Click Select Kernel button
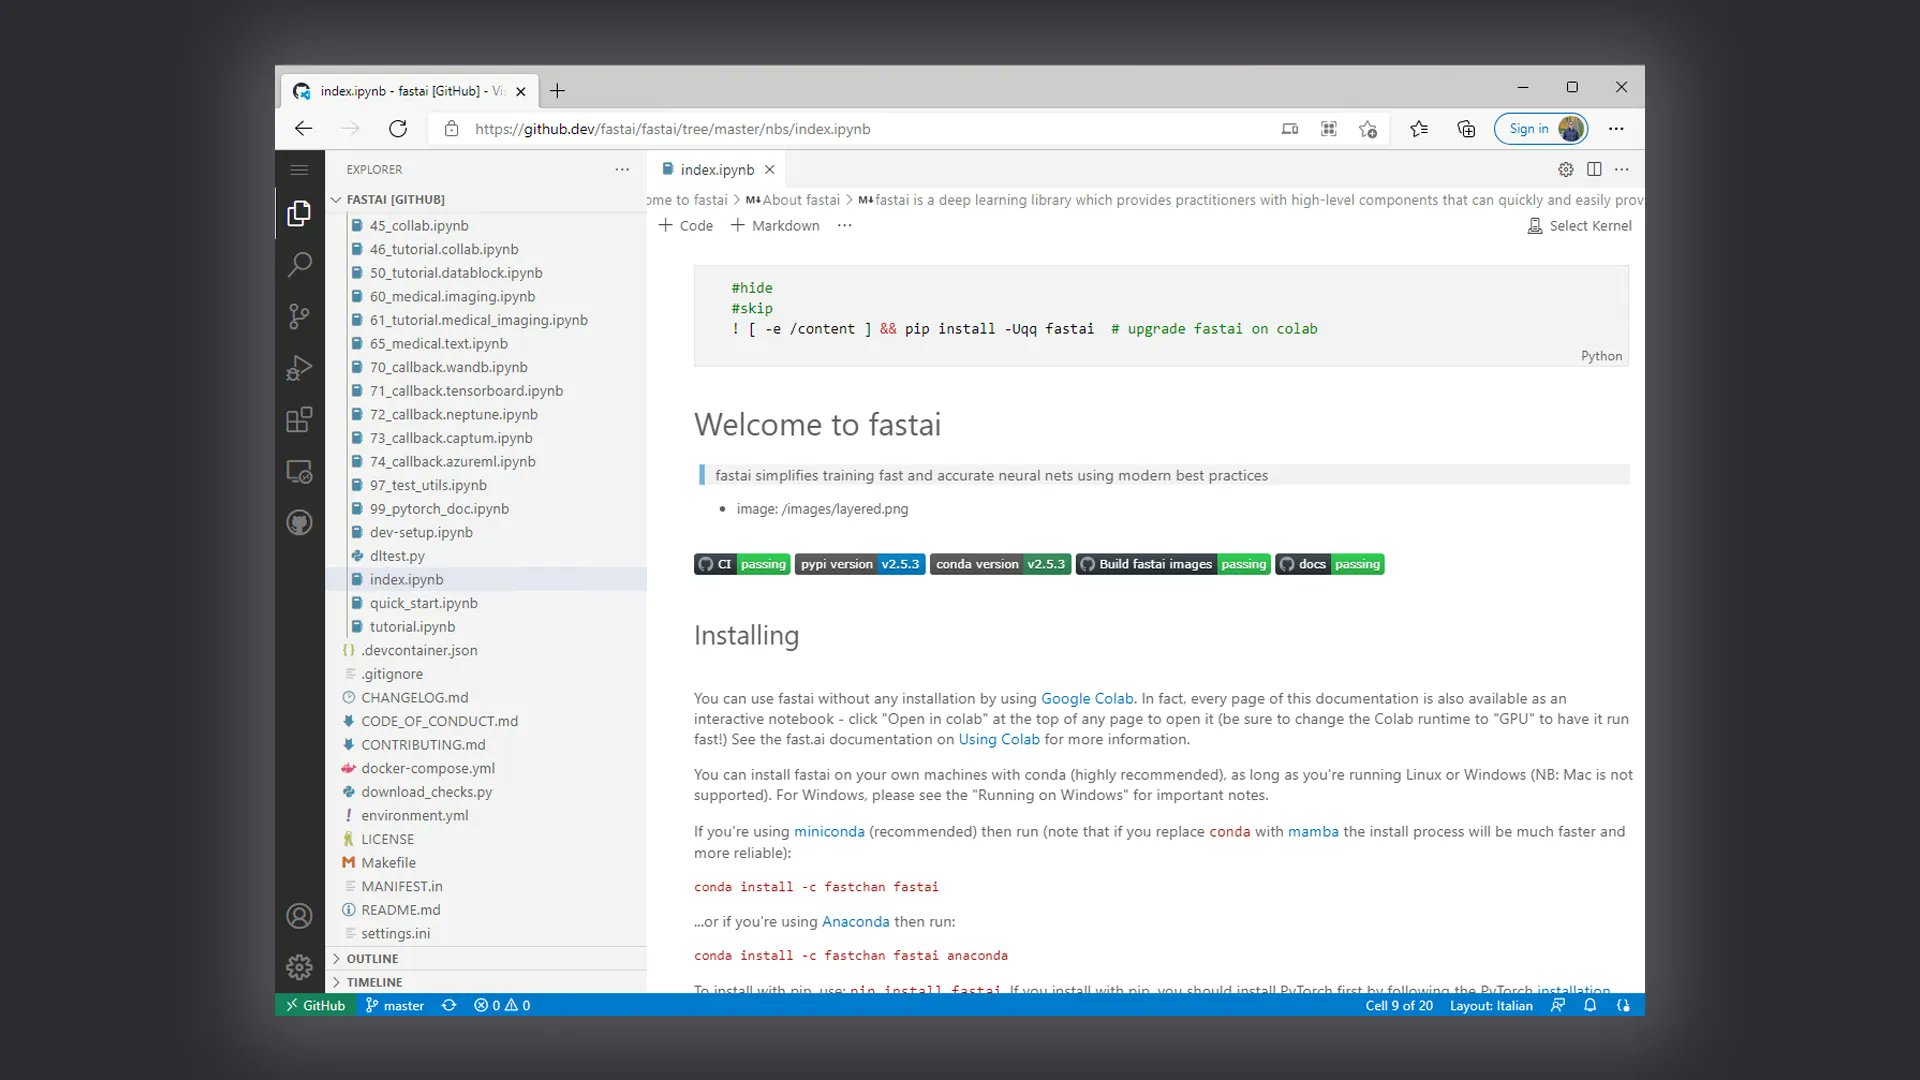1920x1080 pixels. (x=1580, y=226)
